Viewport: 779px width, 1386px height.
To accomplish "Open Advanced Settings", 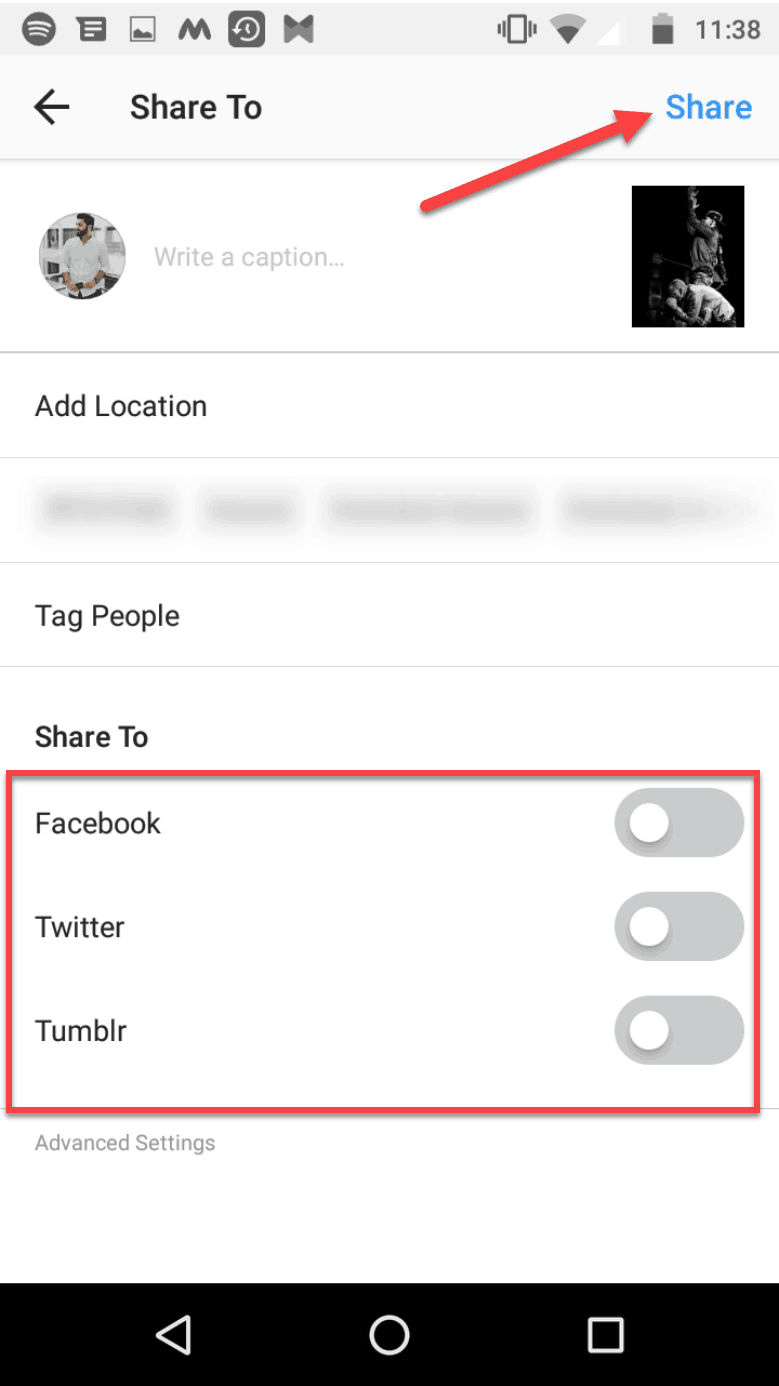I will tap(125, 1142).
